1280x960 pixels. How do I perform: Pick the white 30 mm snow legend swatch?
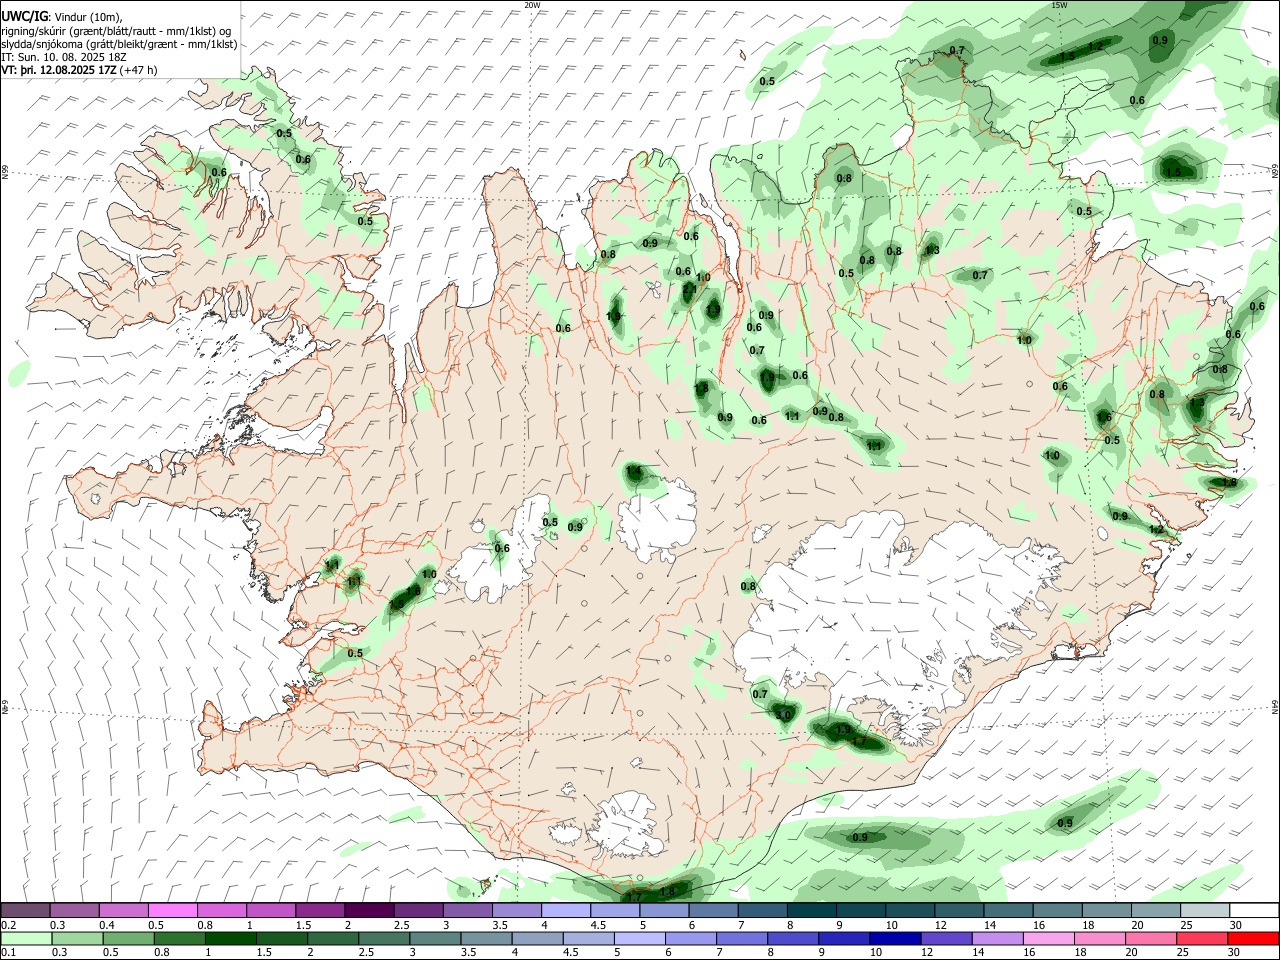click(1254, 910)
